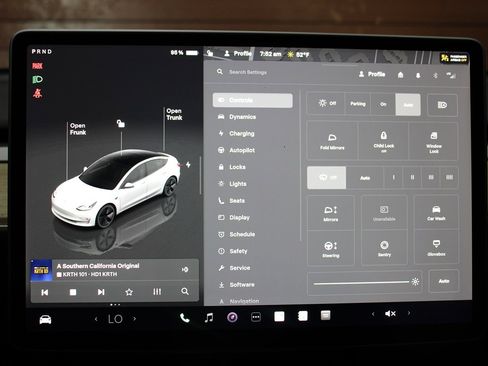Tap the lock icon in top status bar
488x366 pixels.
pyautogui.click(x=210, y=53)
